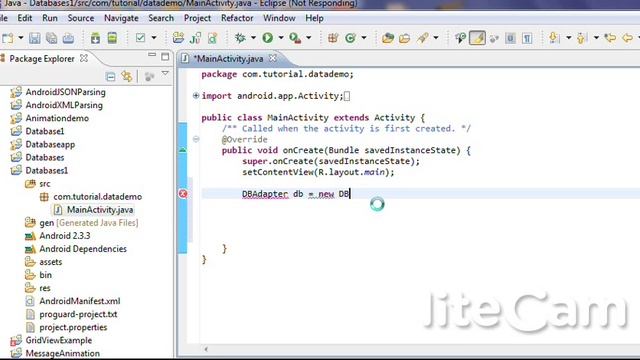Click the editor horizontal scrollbar left arrow
This screenshot has height=360, width=640.
[x=206, y=349]
